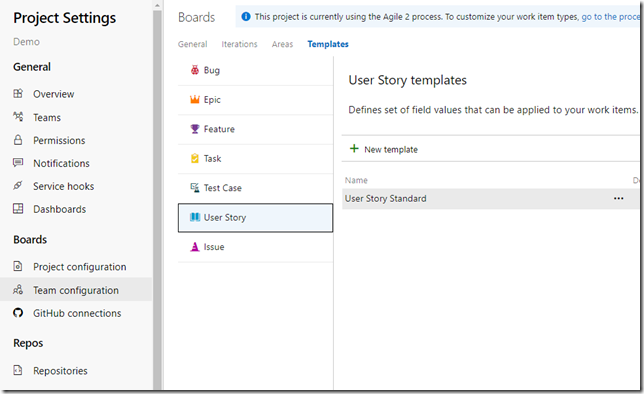Click the green plus icon for new template
This screenshot has height=394, width=644.
354,148
